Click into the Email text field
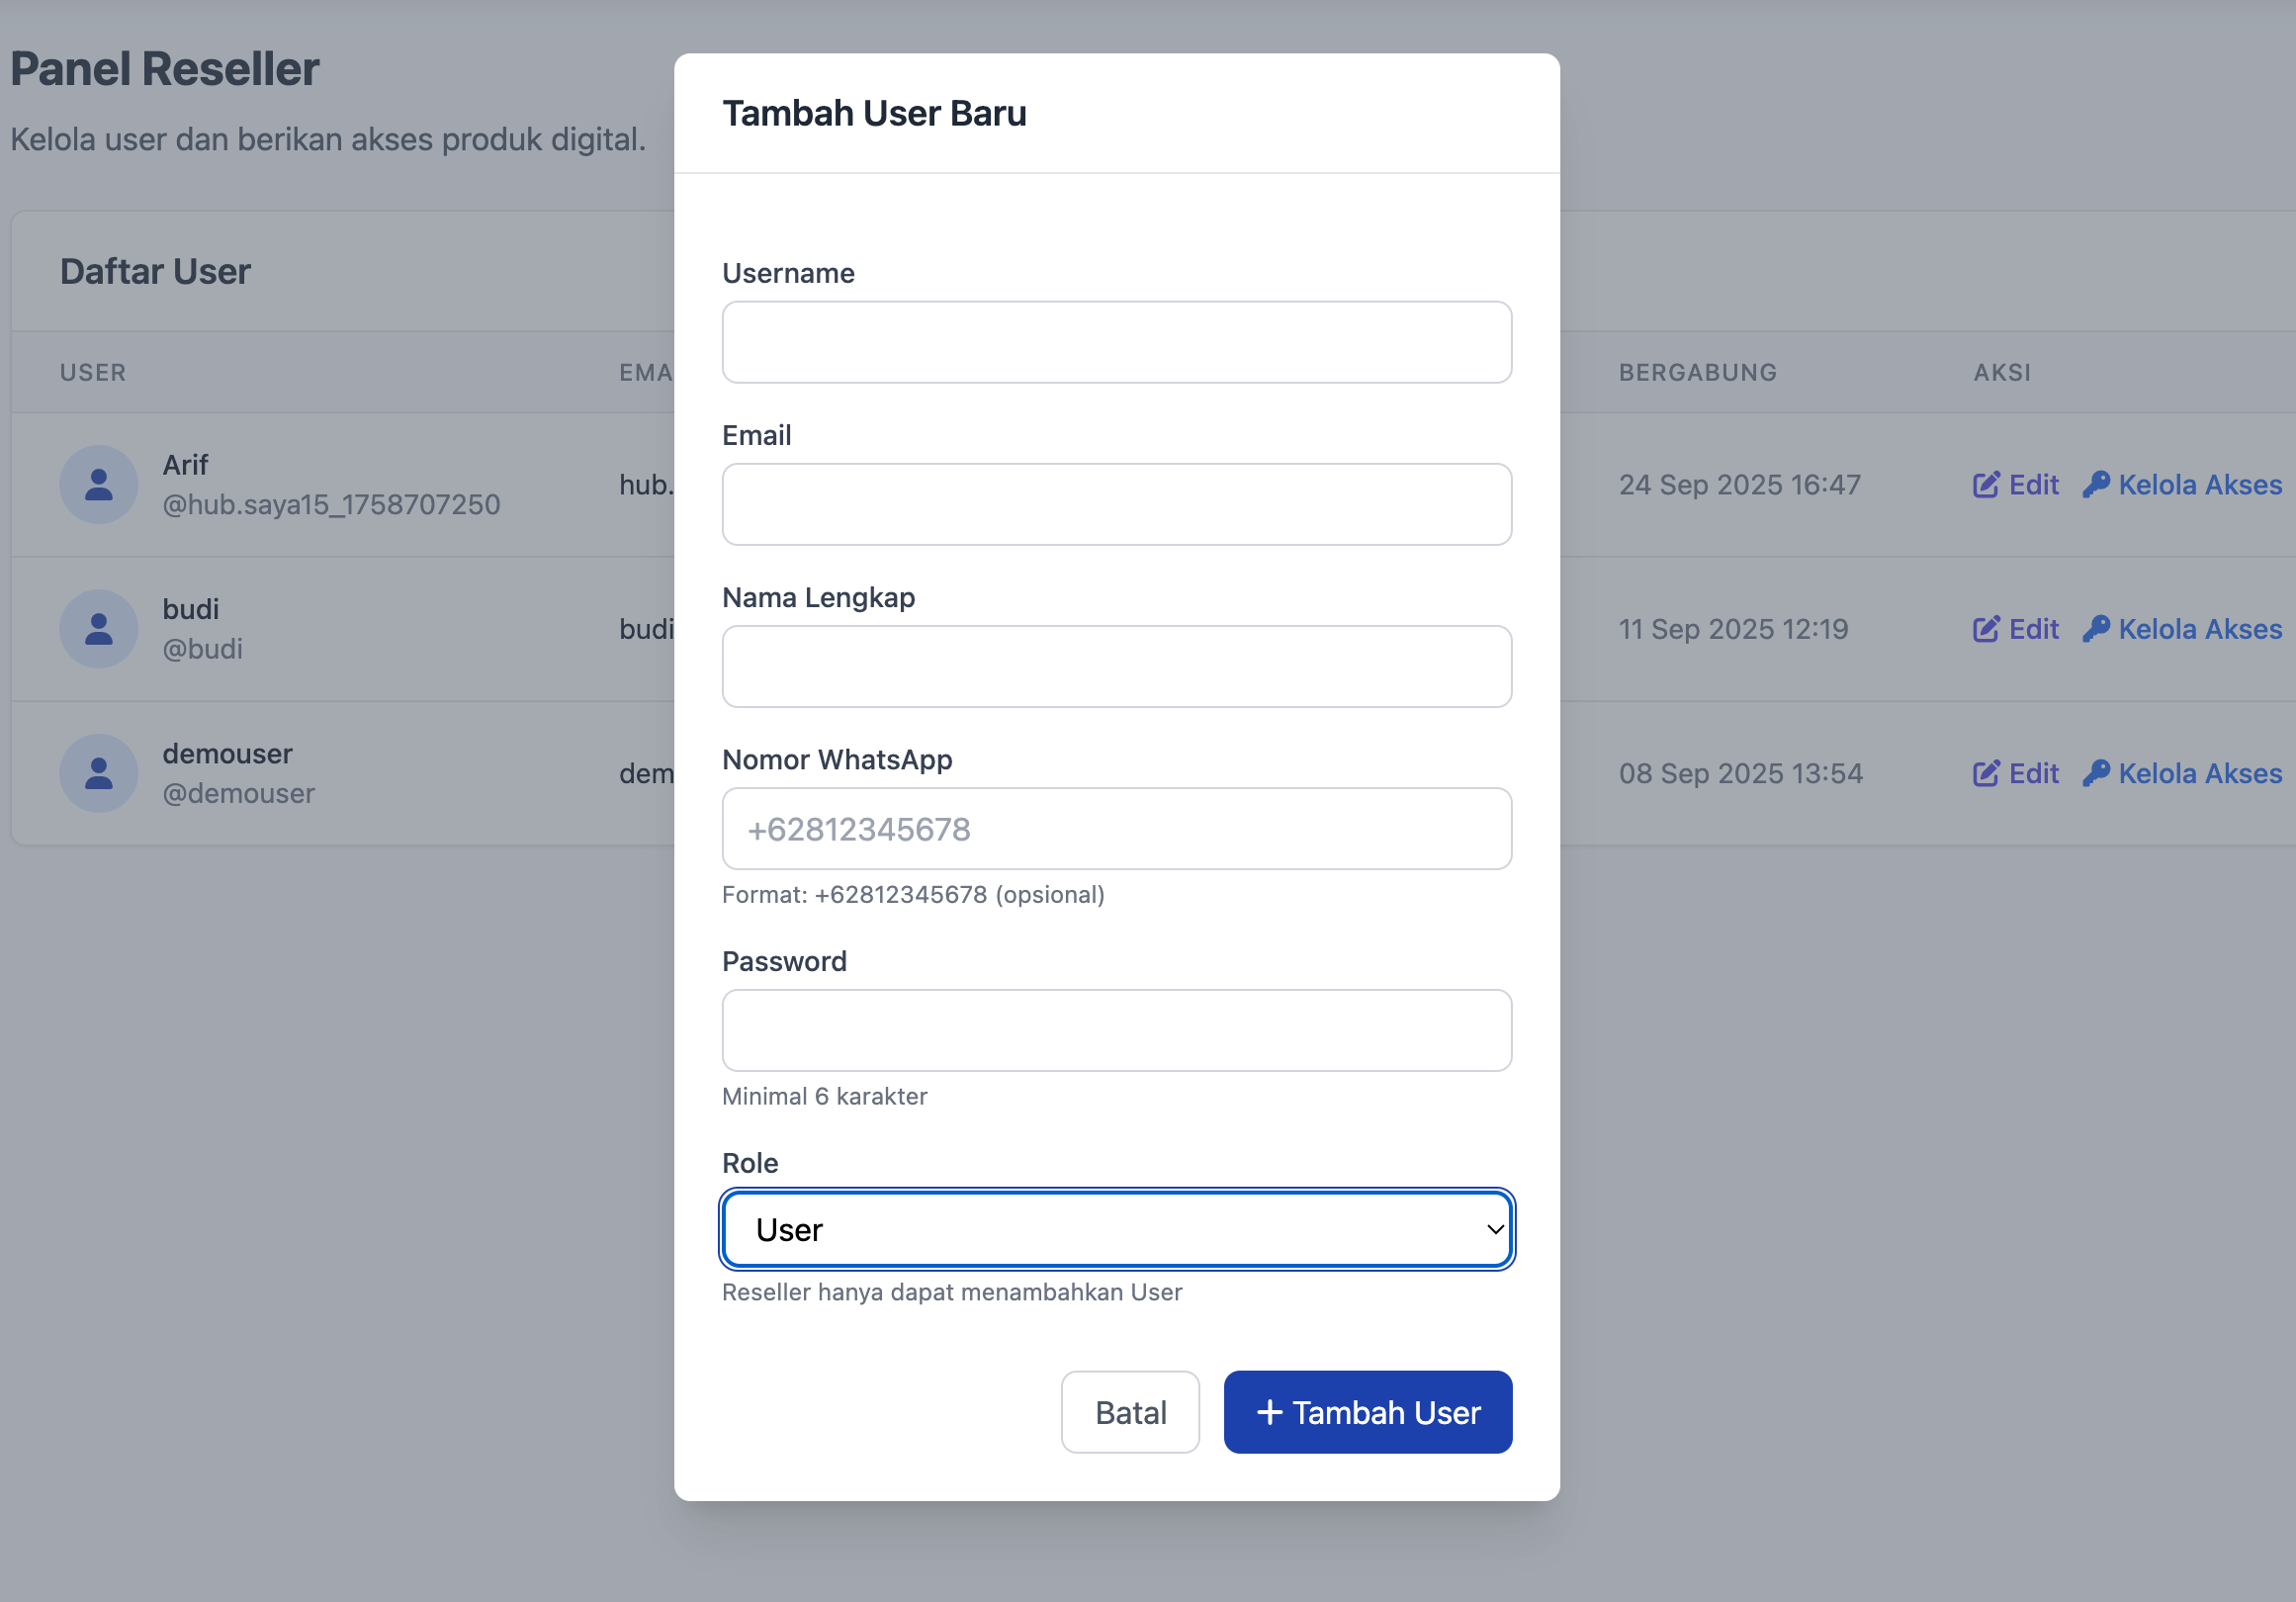2296x1602 pixels. coord(1116,504)
